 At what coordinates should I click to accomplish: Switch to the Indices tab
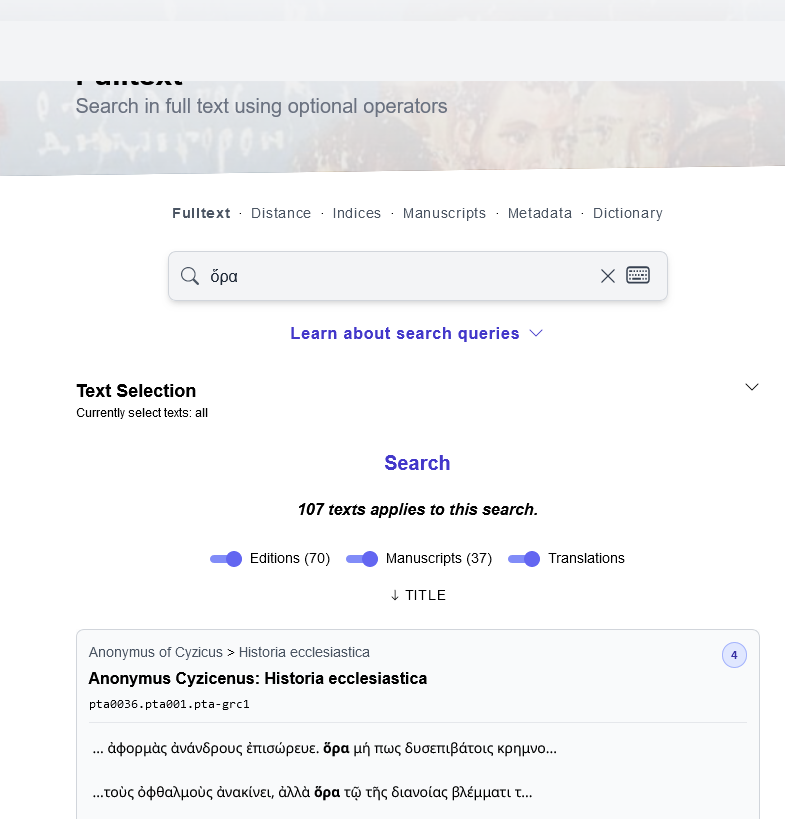point(357,213)
